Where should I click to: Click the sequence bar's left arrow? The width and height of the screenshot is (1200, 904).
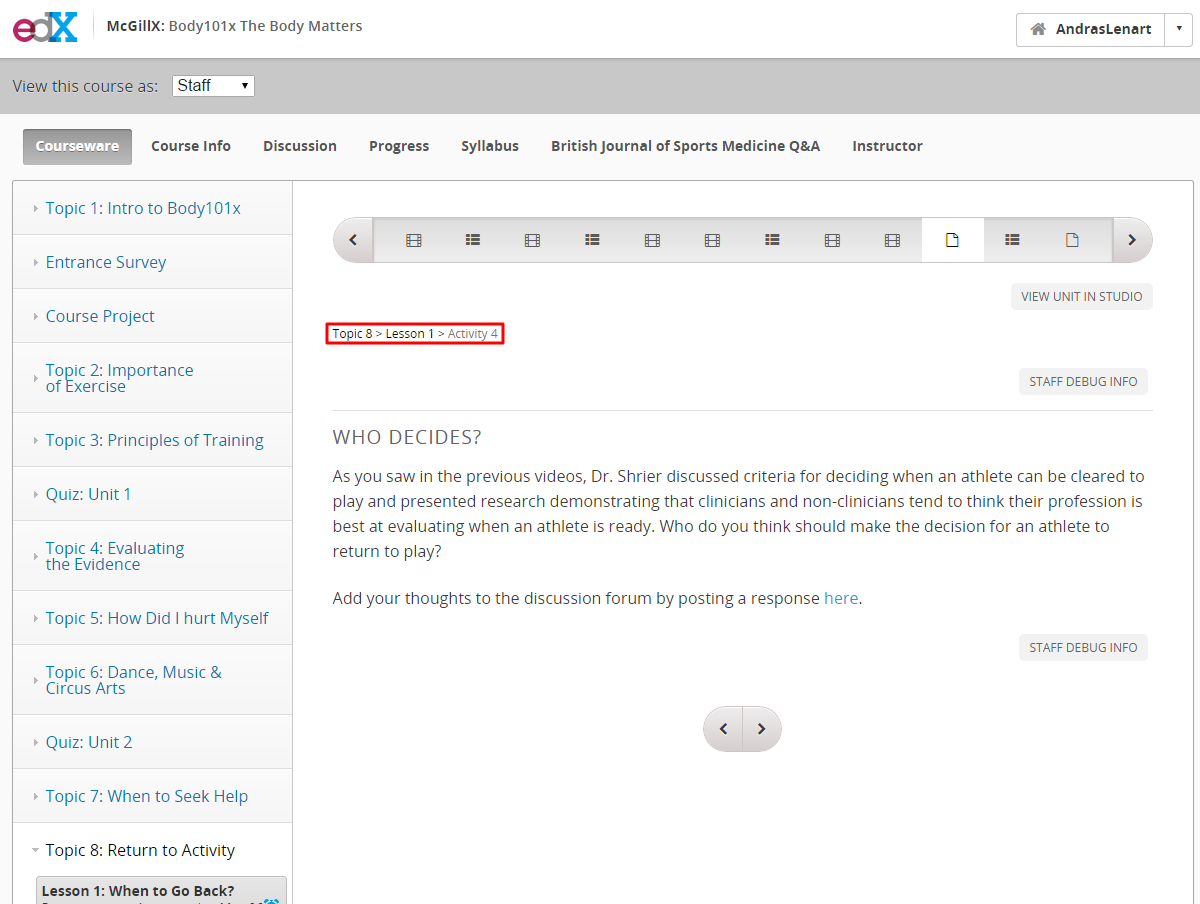tap(353, 240)
